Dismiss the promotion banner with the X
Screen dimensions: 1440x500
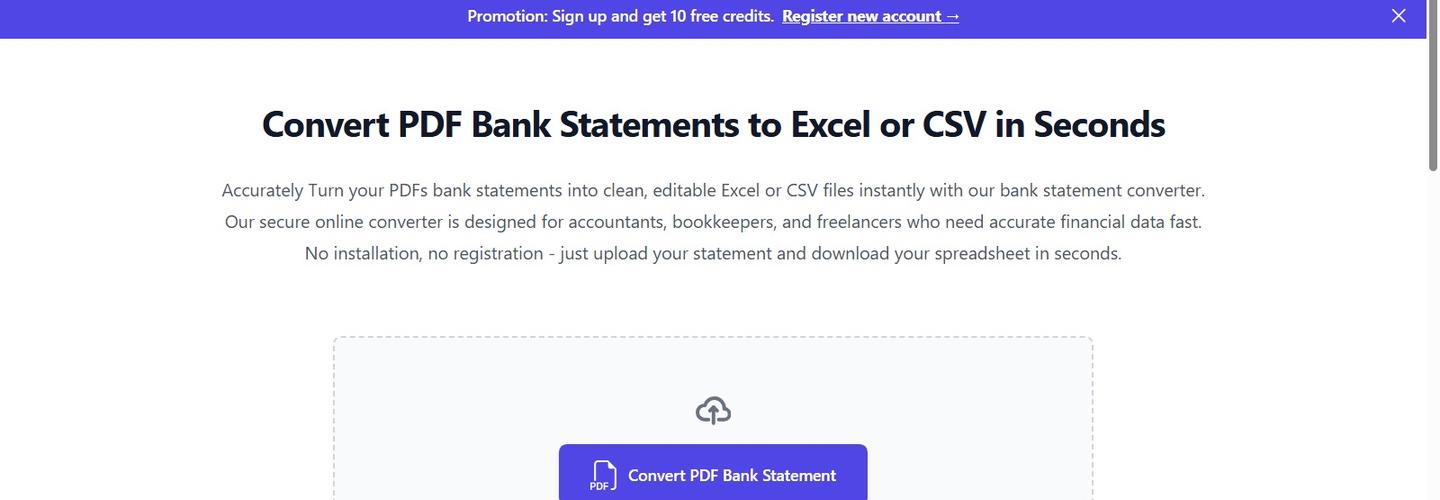(x=1399, y=16)
